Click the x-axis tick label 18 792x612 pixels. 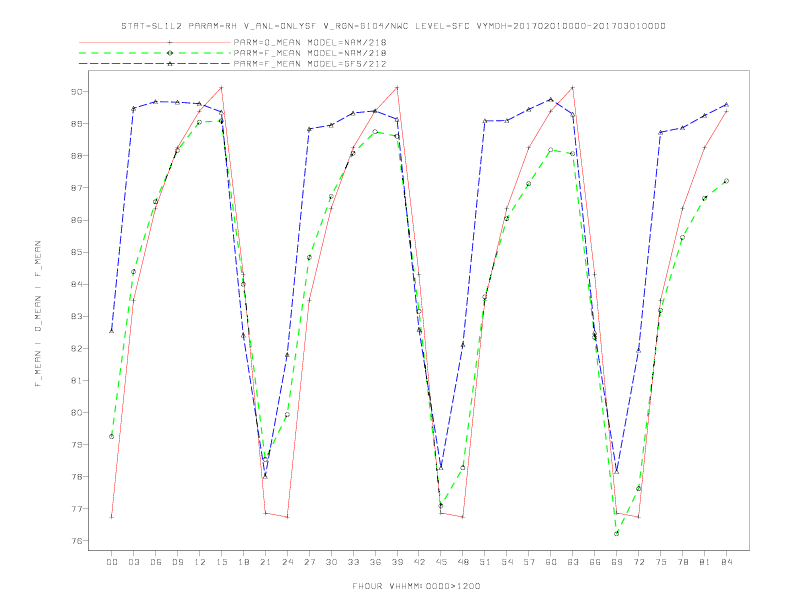point(243,562)
